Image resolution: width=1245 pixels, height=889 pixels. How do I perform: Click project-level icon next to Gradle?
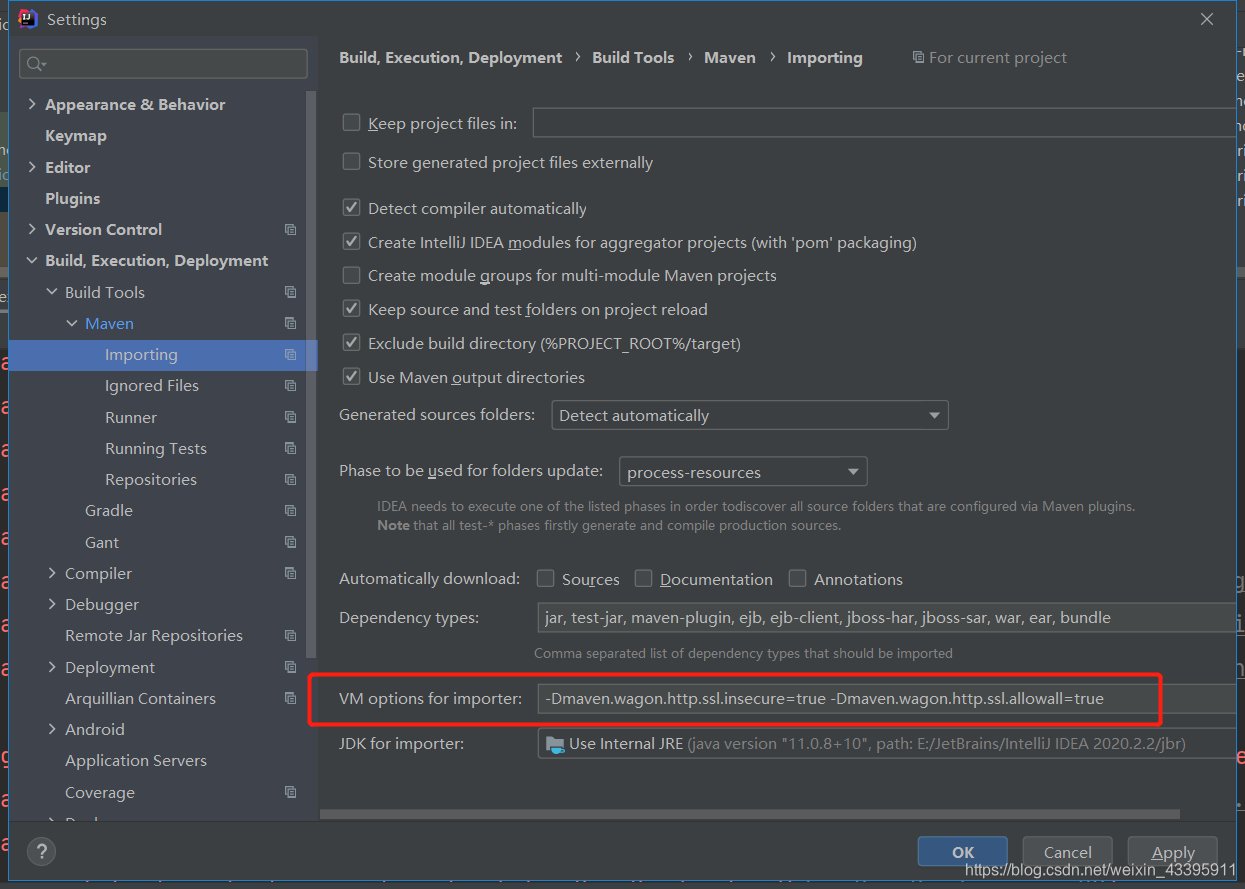[x=290, y=510]
